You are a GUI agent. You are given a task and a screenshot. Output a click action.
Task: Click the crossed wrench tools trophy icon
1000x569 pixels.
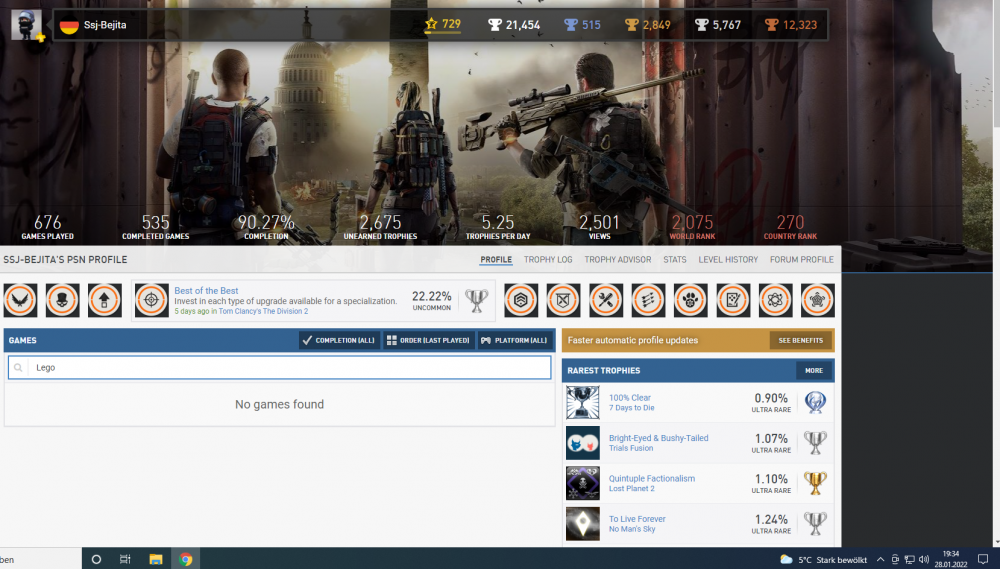[606, 300]
